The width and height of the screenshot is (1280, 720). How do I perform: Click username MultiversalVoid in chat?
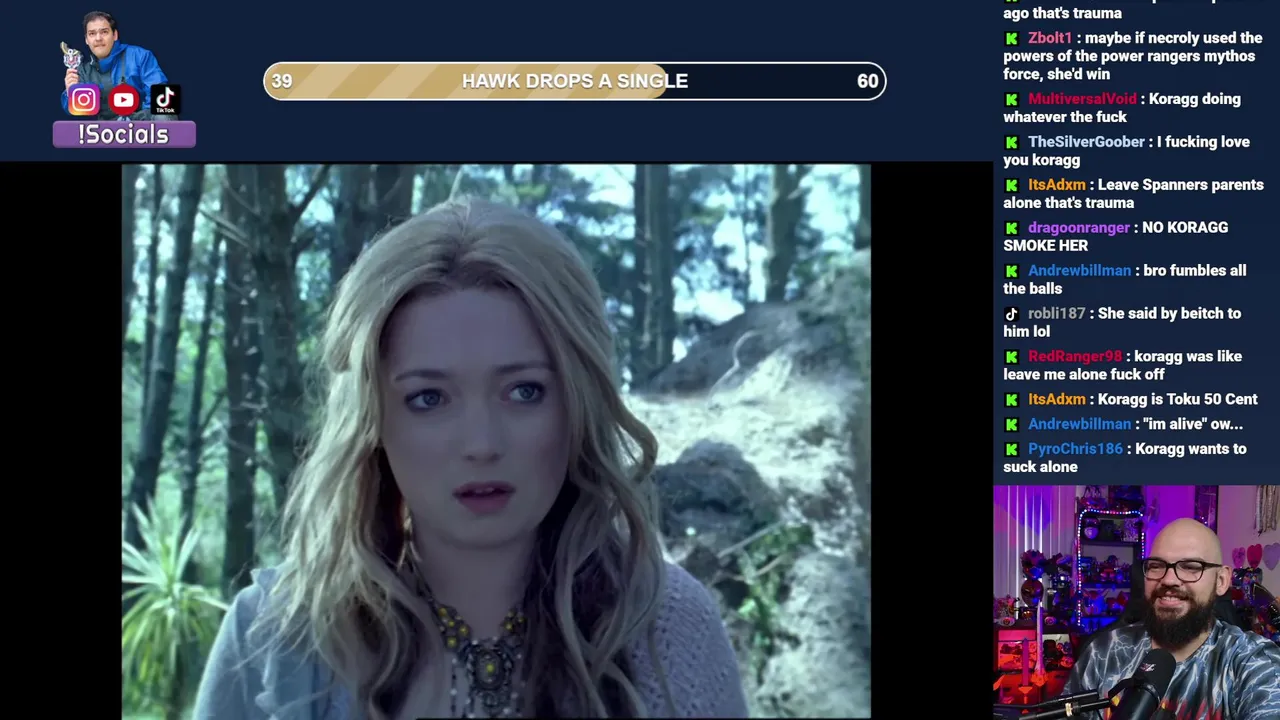pyautogui.click(x=1082, y=99)
